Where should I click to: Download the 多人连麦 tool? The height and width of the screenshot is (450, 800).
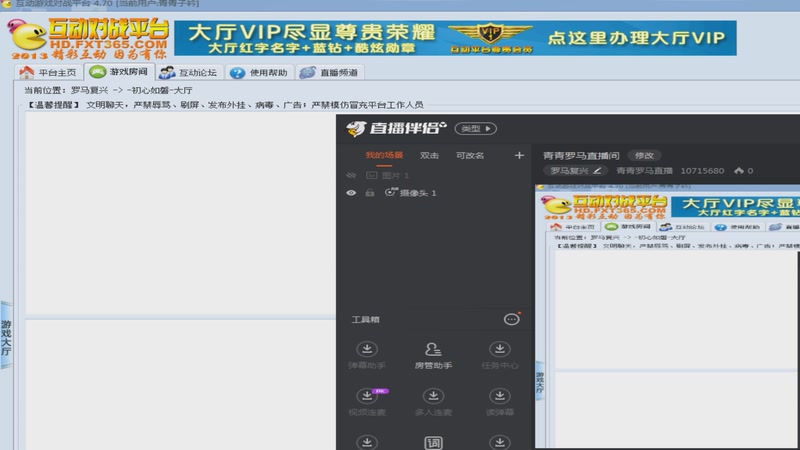coord(433,402)
